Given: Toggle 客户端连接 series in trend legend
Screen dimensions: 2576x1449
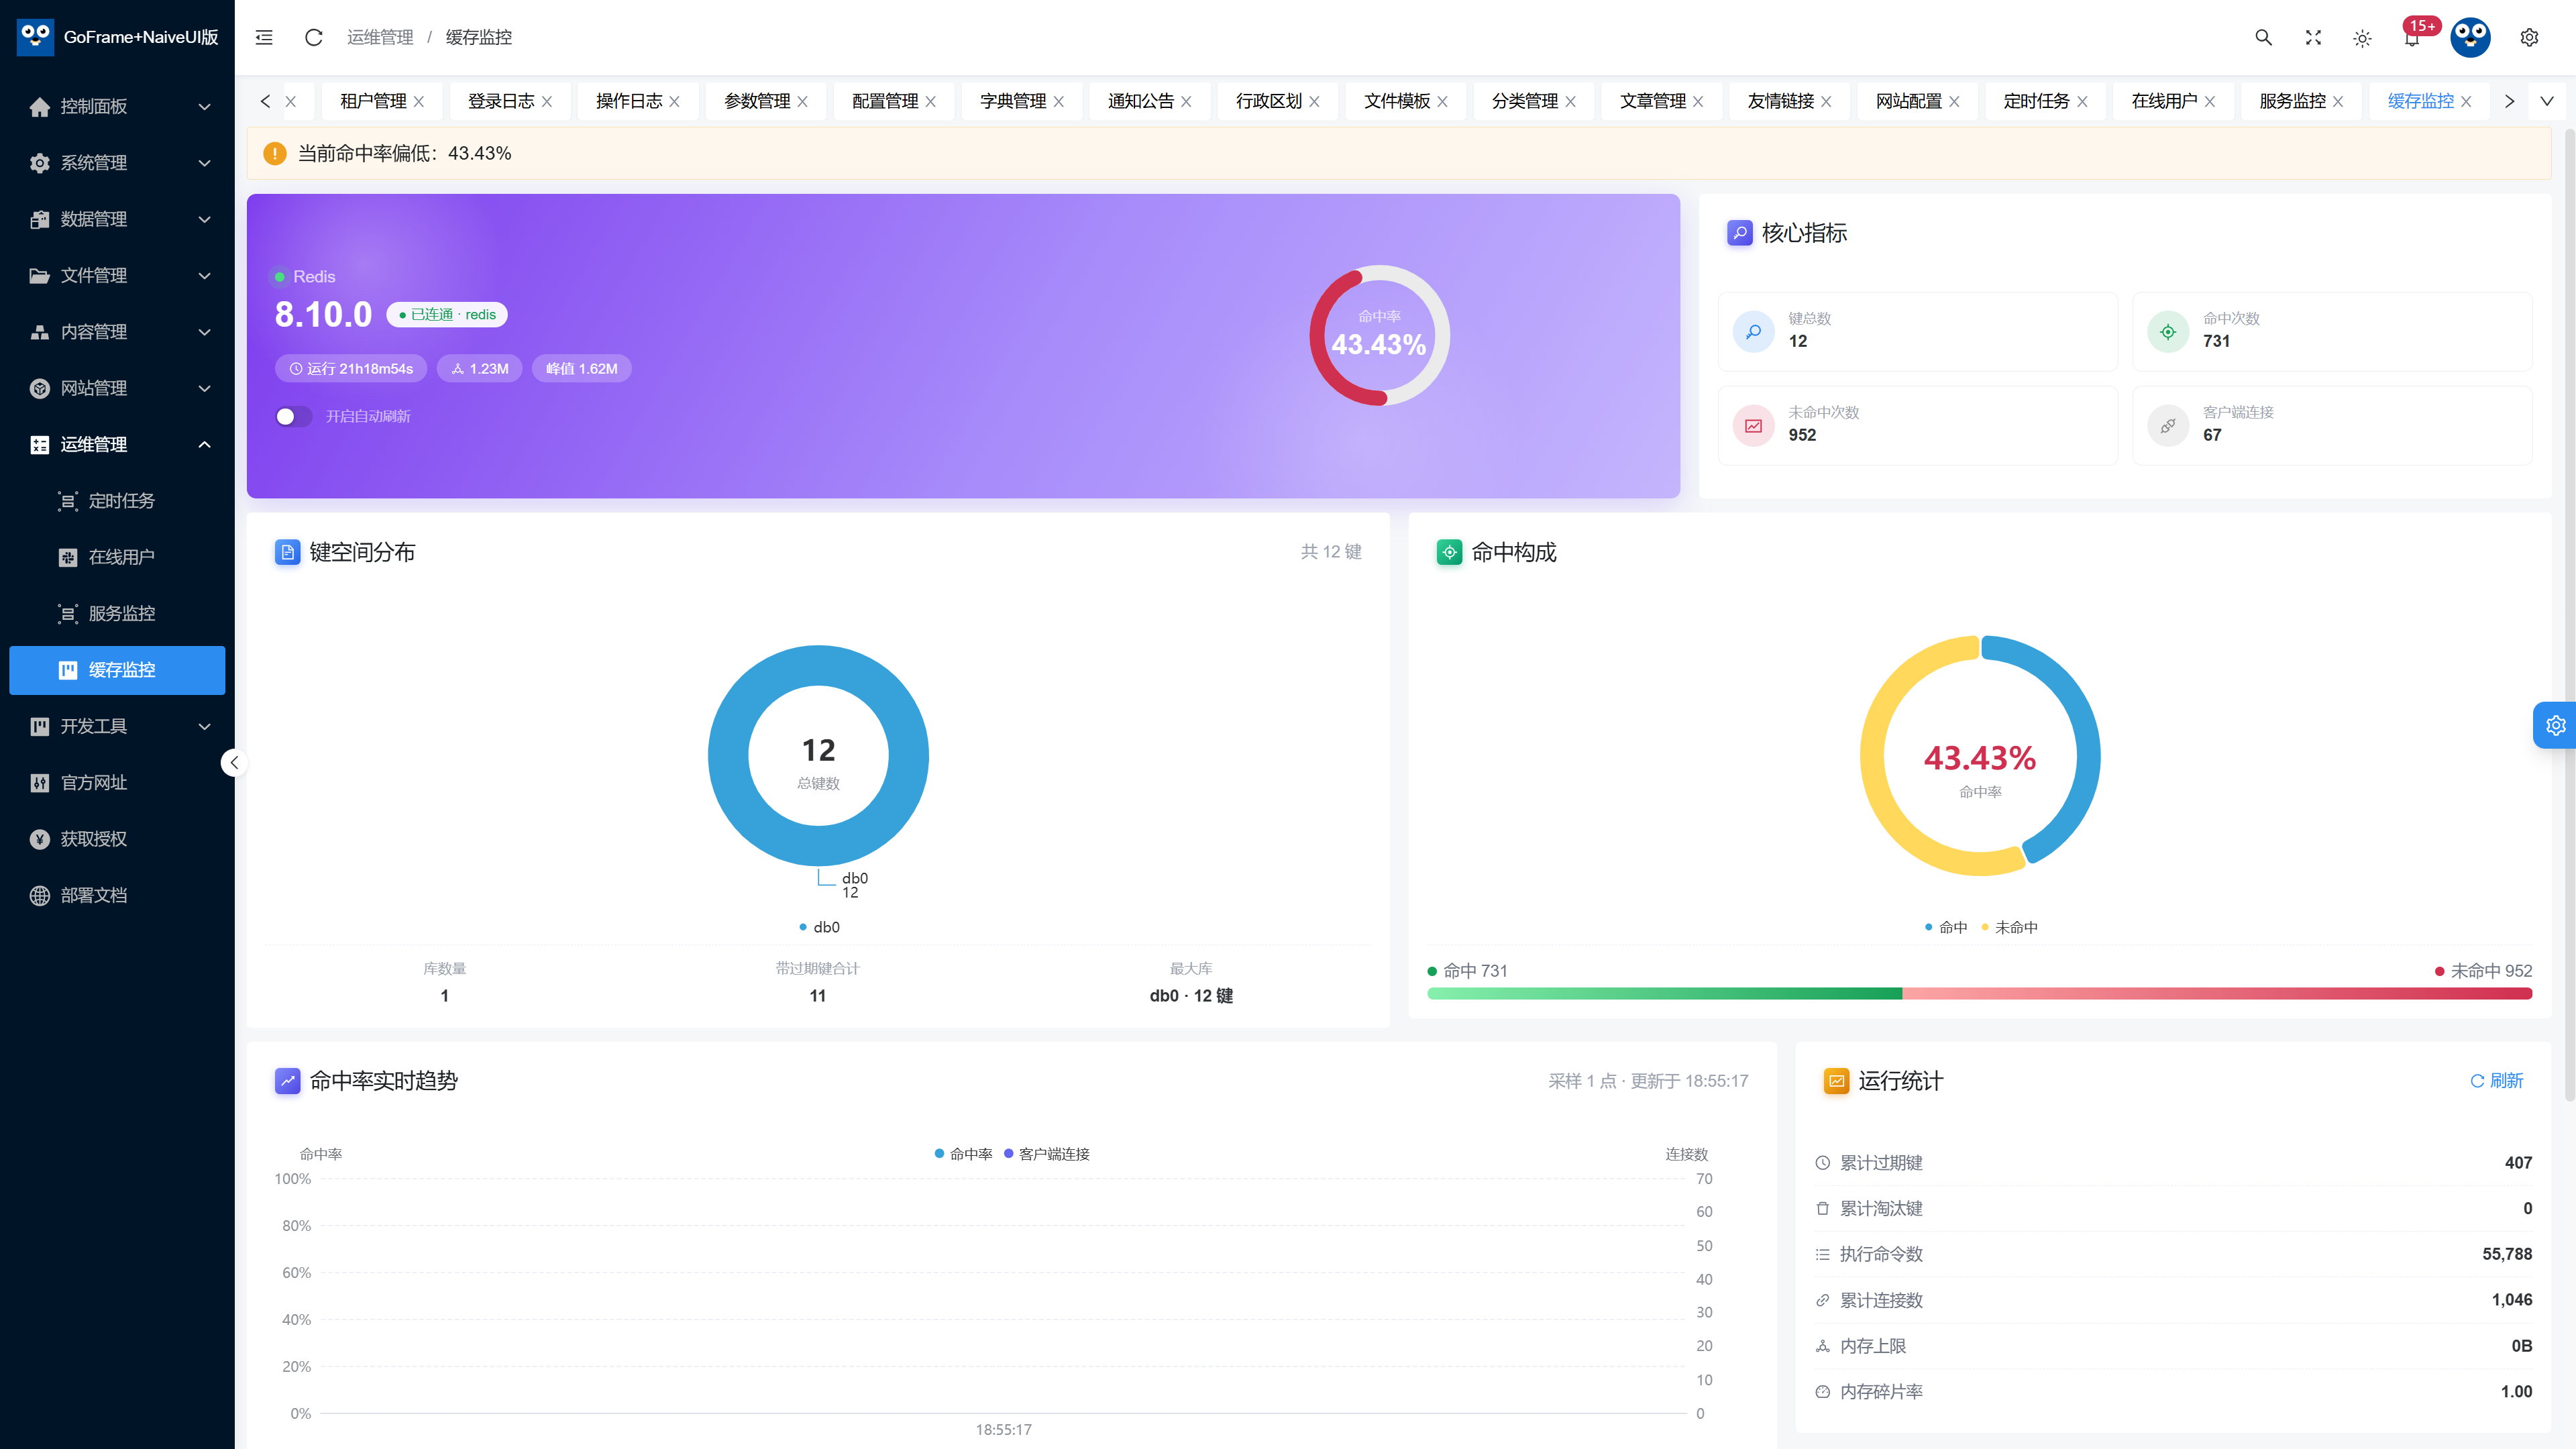Looking at the screenshot, I should 1046,1154.
